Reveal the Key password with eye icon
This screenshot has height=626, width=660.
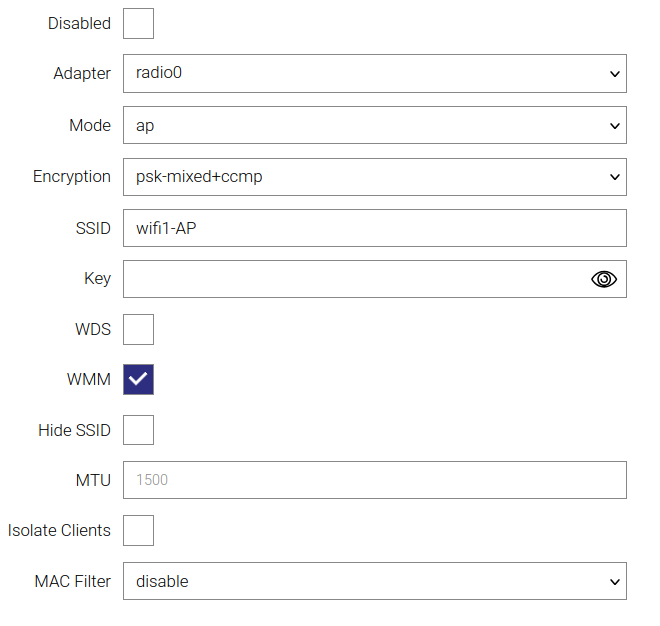(604, 279)
